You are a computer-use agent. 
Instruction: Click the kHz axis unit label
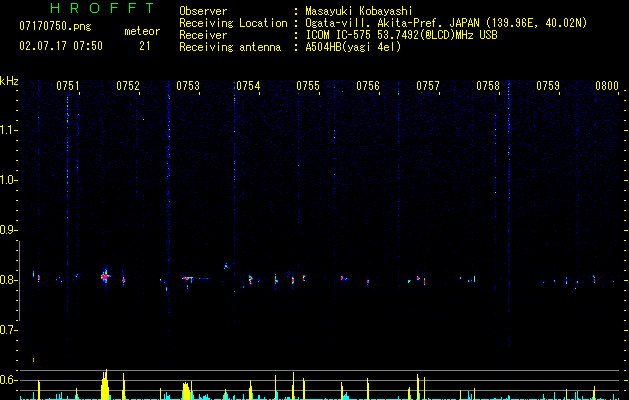[9, 81]
